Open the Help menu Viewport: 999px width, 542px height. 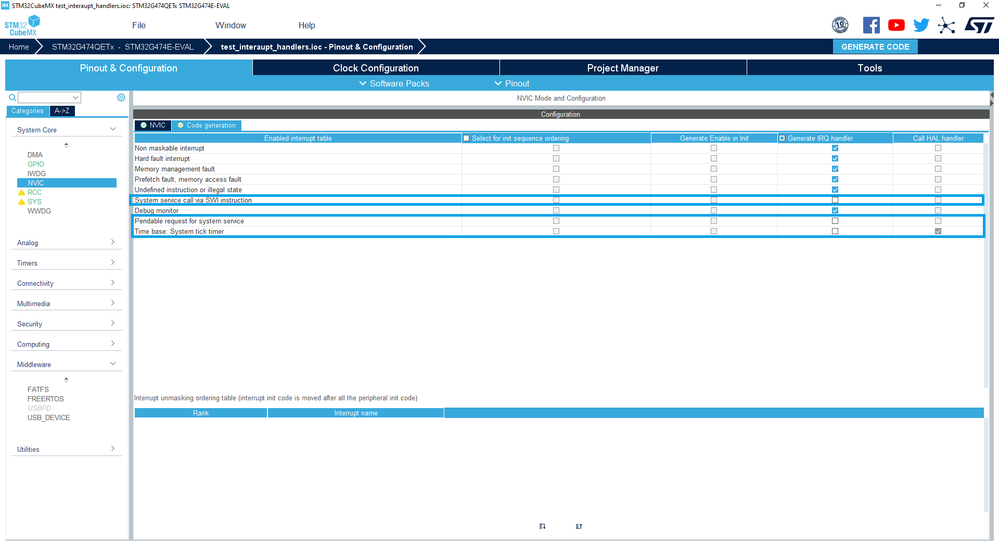click(x=306, y=25)
